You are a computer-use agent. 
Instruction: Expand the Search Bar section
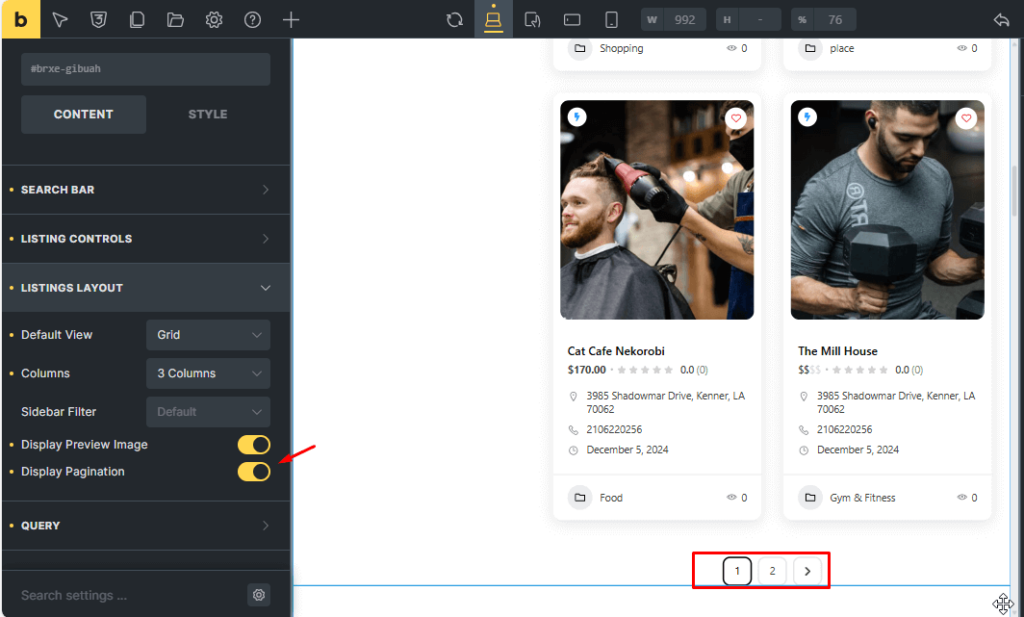[146, 189]
